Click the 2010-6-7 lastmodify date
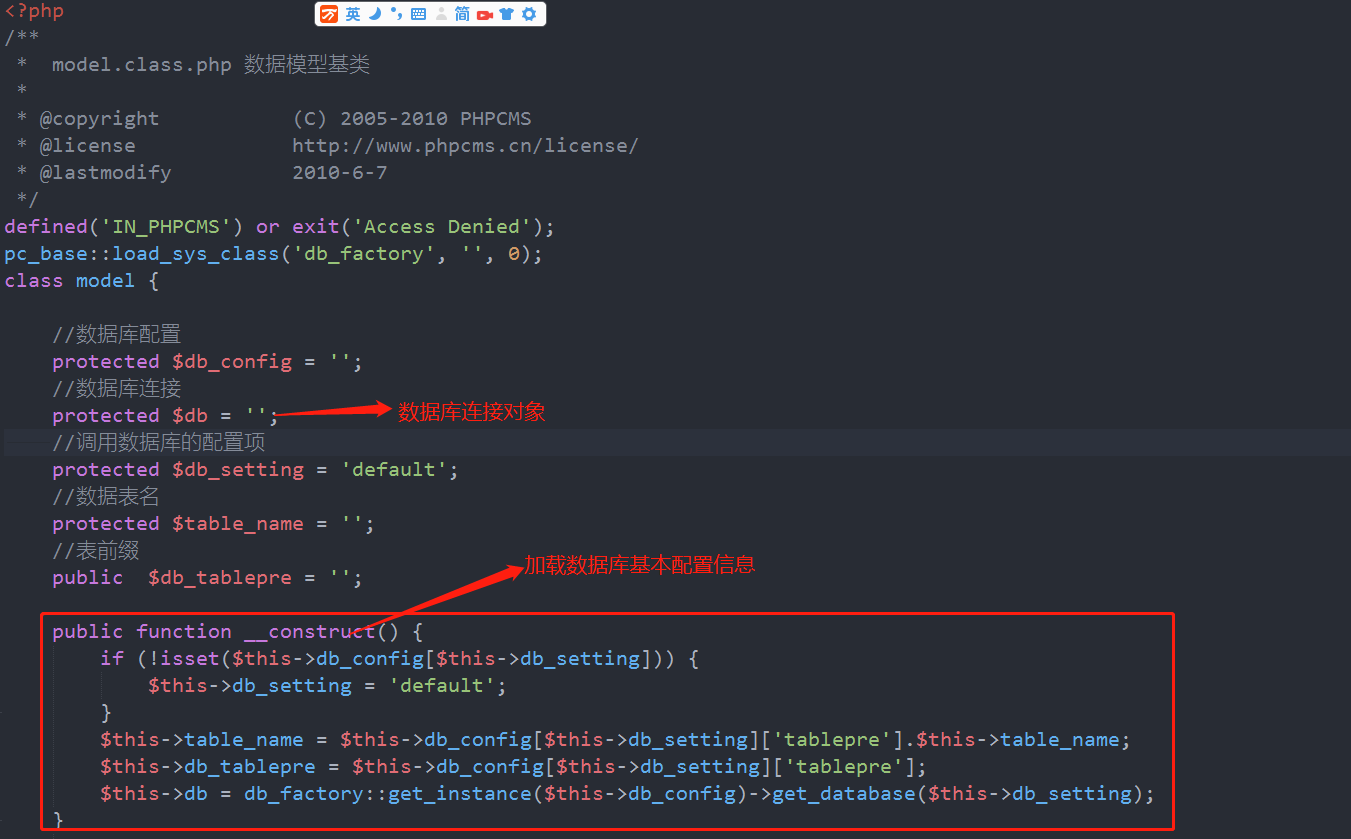Image resolution: width=1351 pixels, height=839 pixels. 339,173
